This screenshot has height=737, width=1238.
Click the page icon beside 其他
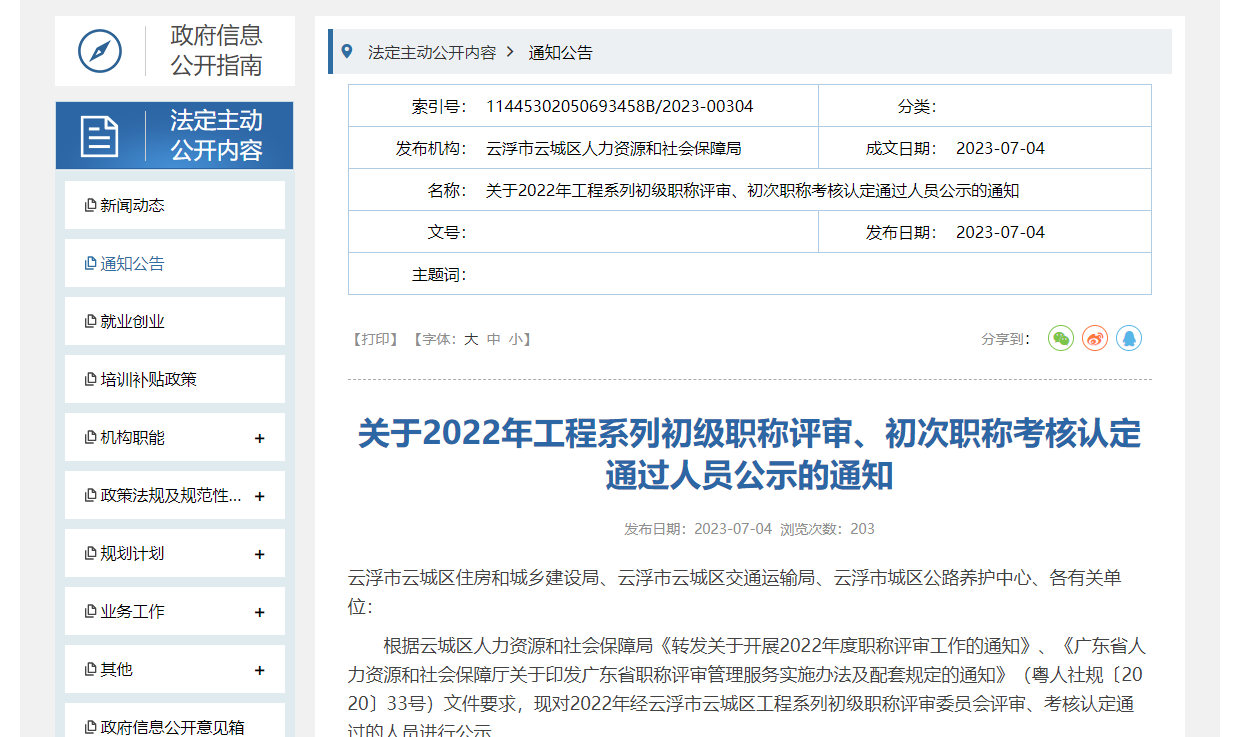pos(91,670)
